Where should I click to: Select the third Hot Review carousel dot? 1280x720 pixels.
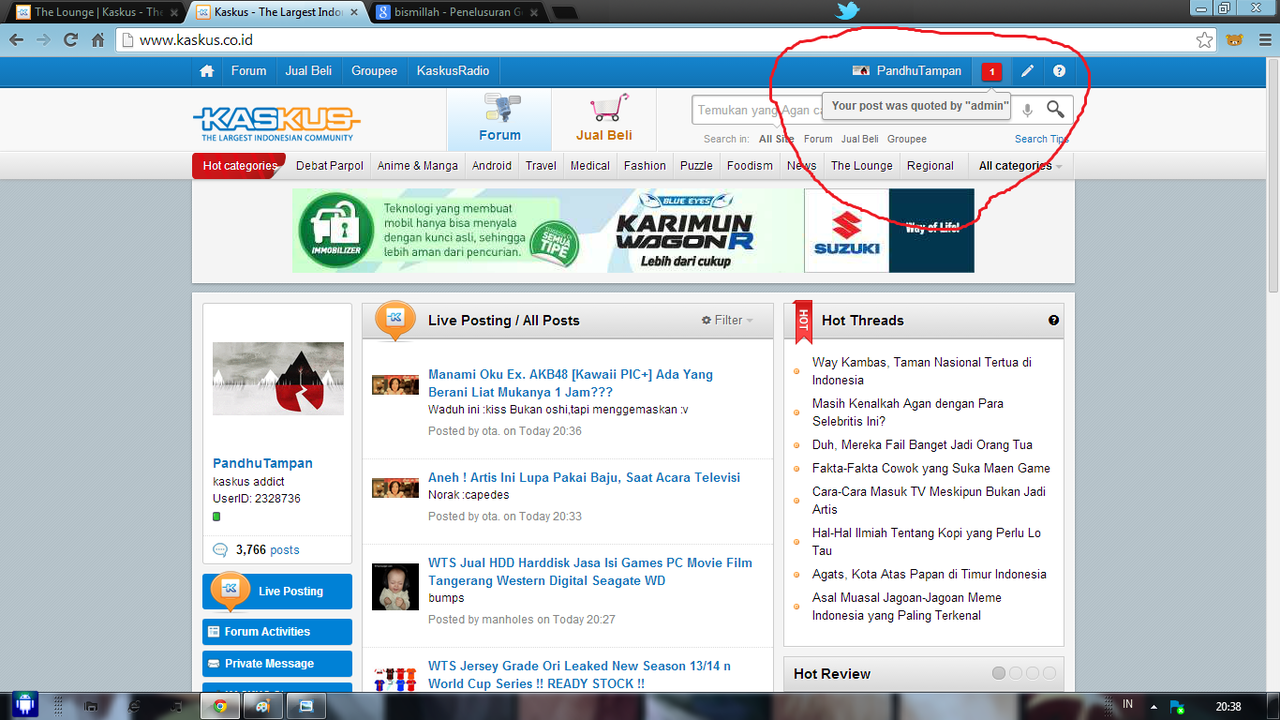(x=1032, y=673)
